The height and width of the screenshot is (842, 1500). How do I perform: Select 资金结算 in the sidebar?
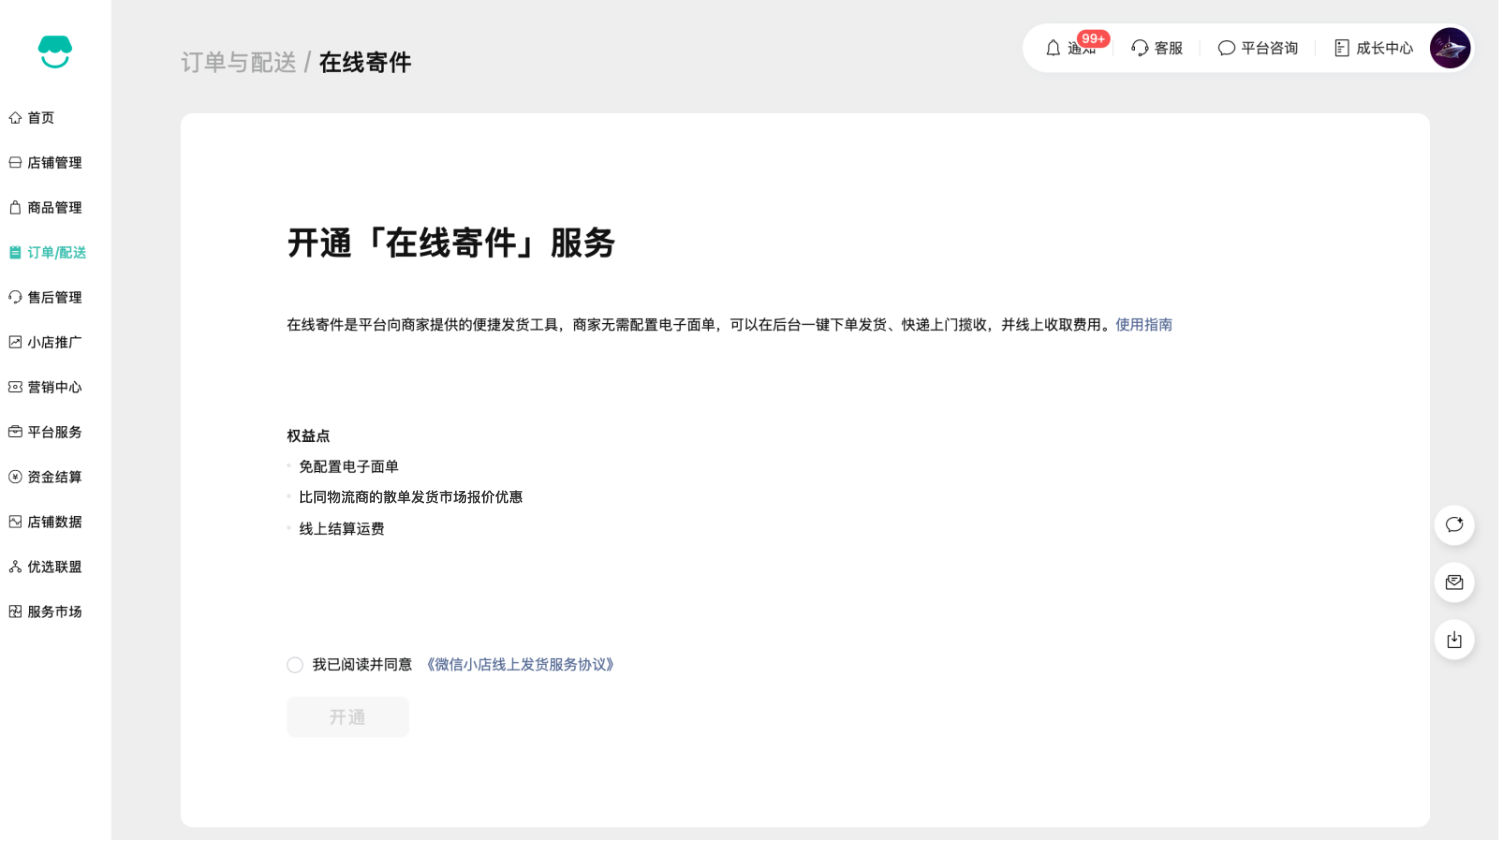(54, 477)
